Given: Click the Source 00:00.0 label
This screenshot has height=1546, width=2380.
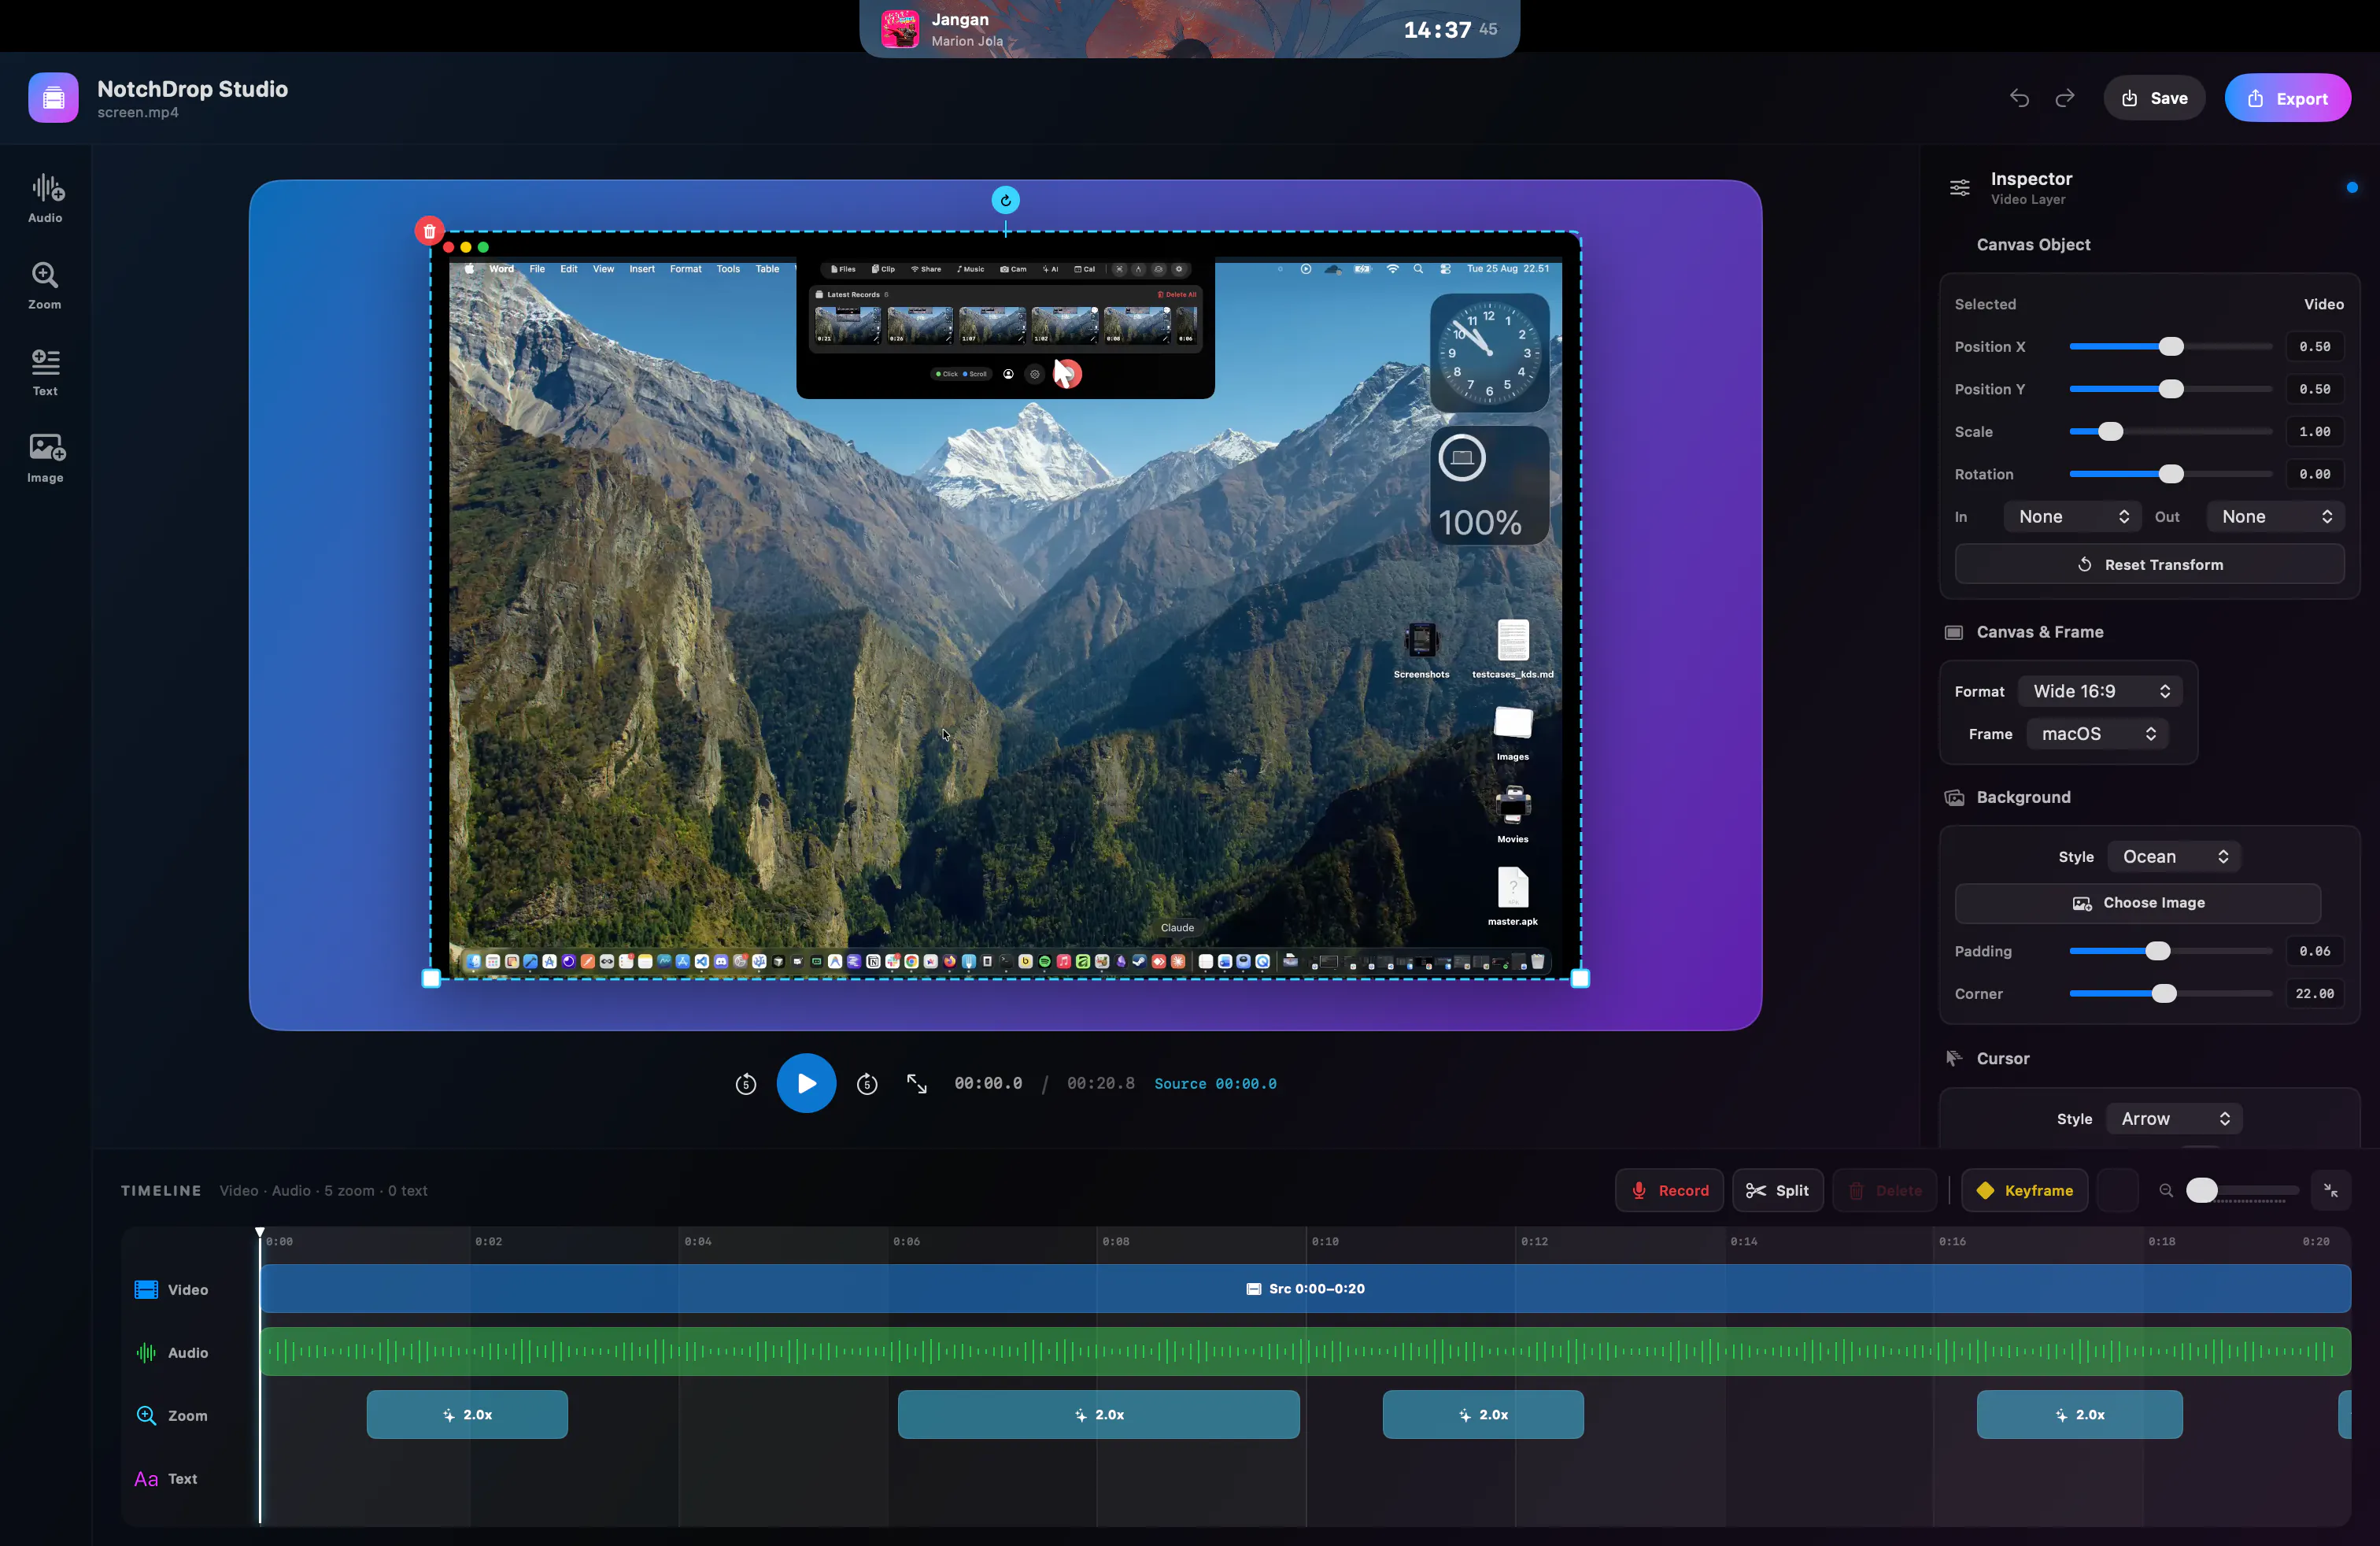Looking at the screenshot, I should (x=1215, y=1083).
